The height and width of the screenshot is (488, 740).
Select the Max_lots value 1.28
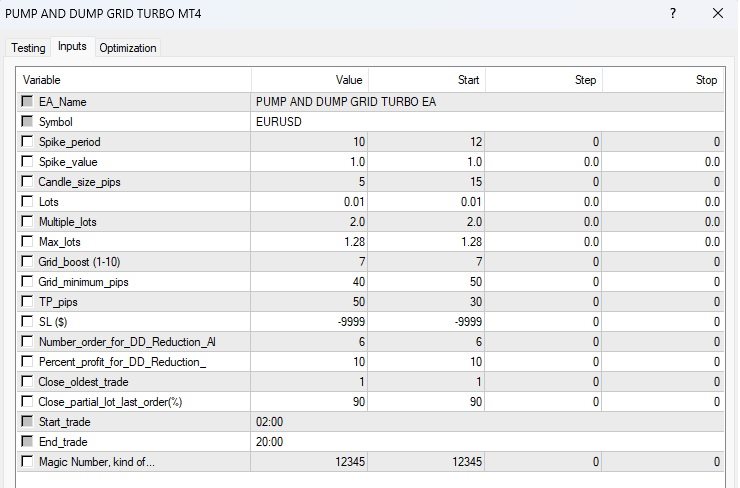[309, 242]
